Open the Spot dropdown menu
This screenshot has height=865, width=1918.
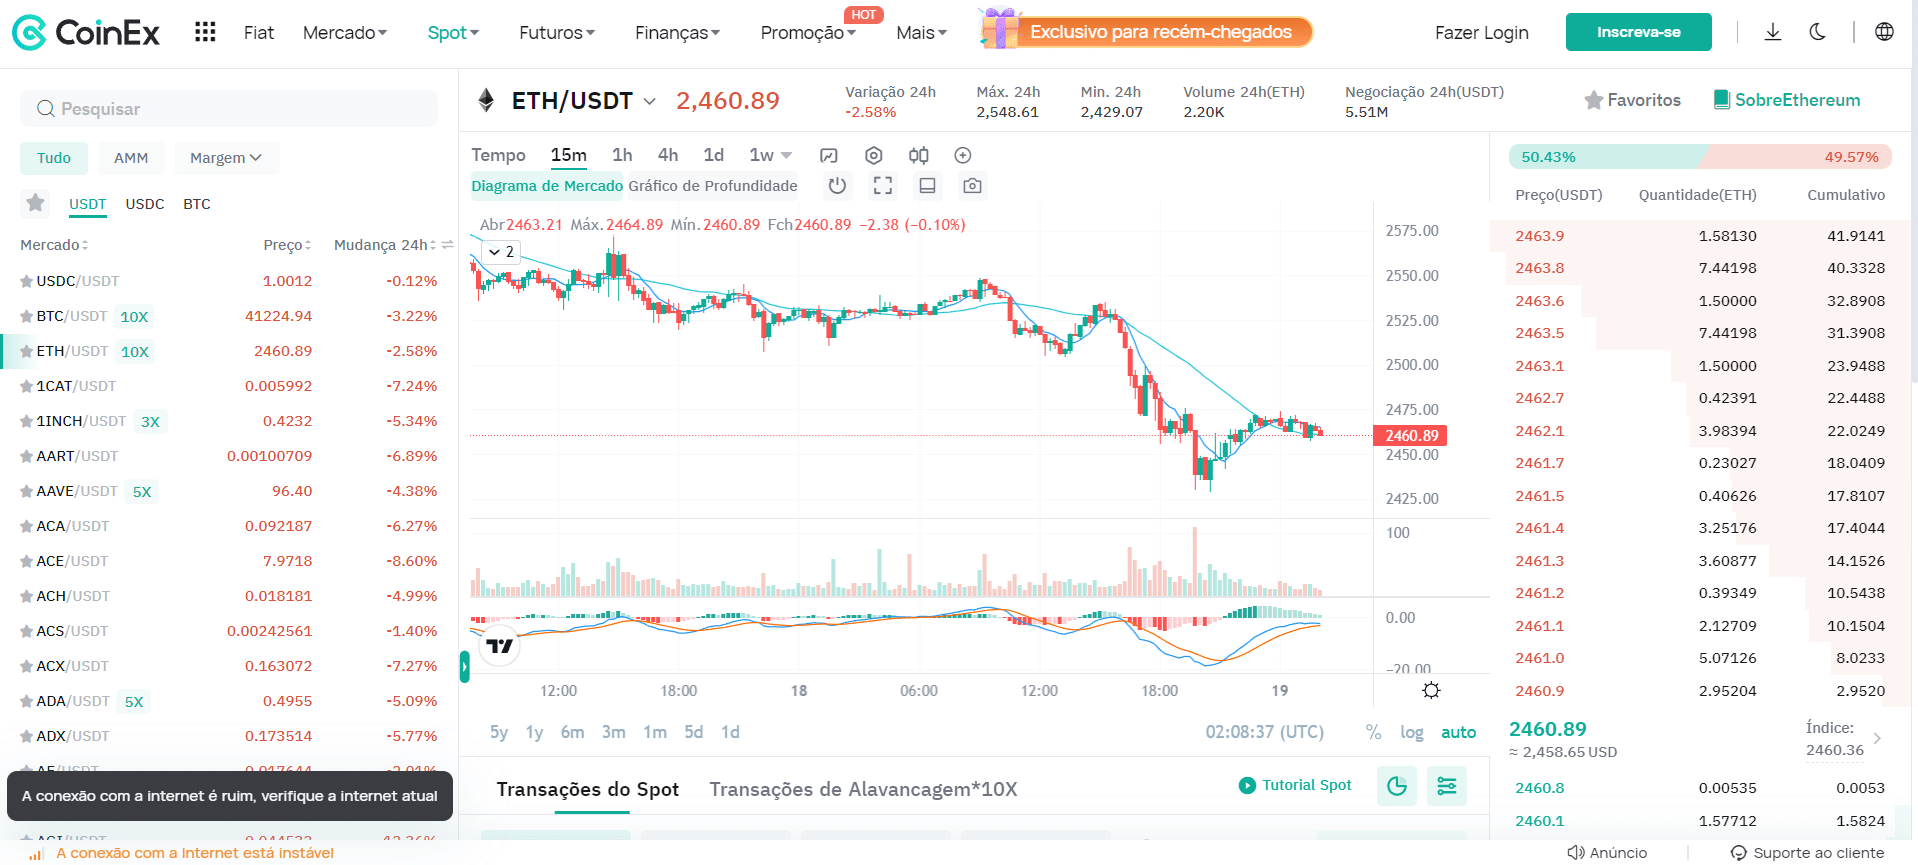click(x=453, y=32)
